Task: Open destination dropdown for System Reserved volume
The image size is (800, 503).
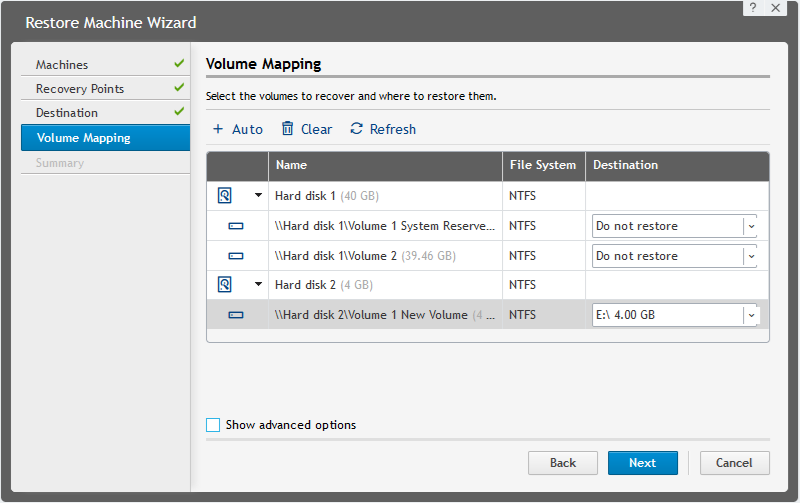Action: (x=750, y=226)
